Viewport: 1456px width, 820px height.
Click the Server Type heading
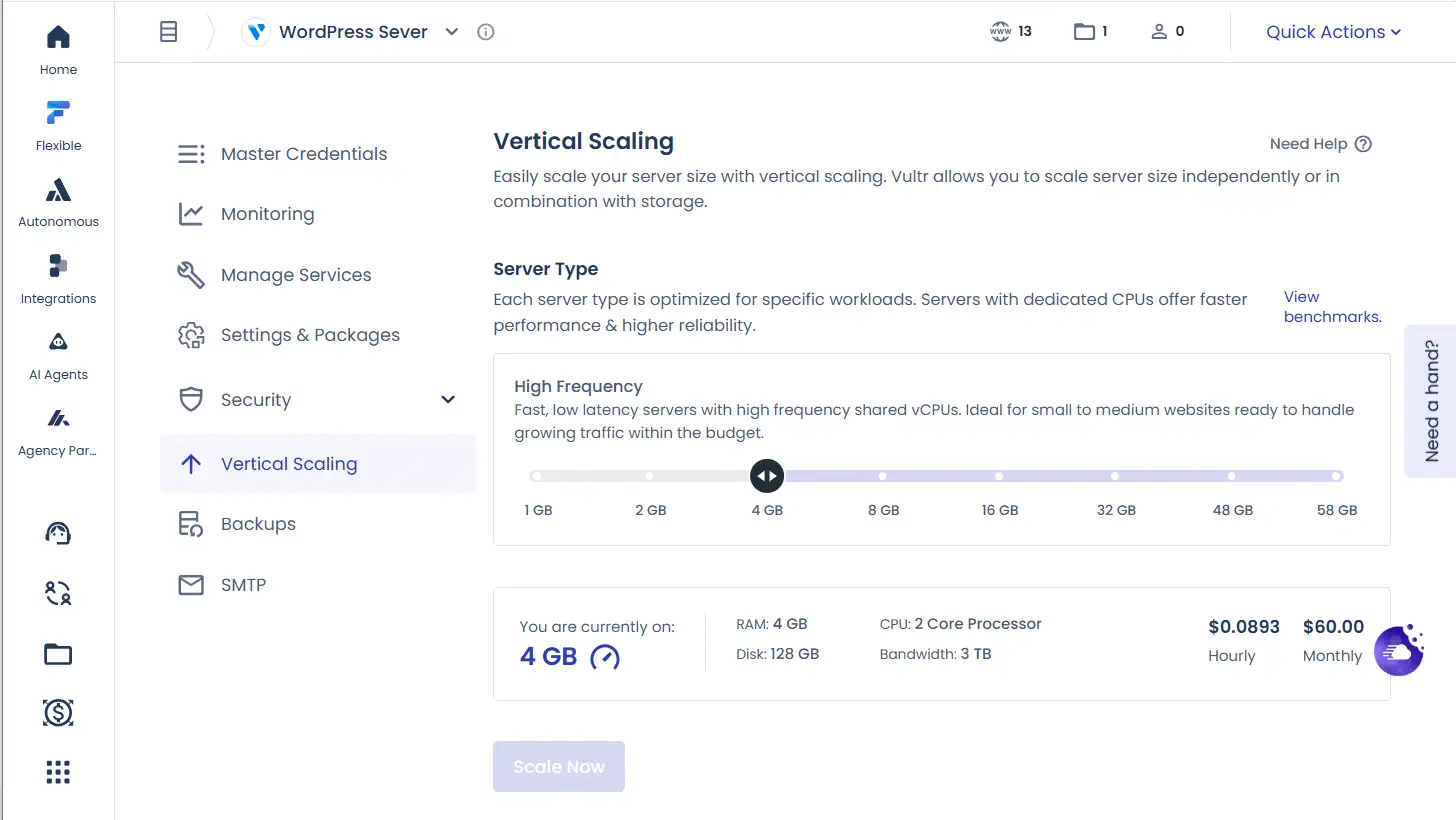click(x=546, y=269)
